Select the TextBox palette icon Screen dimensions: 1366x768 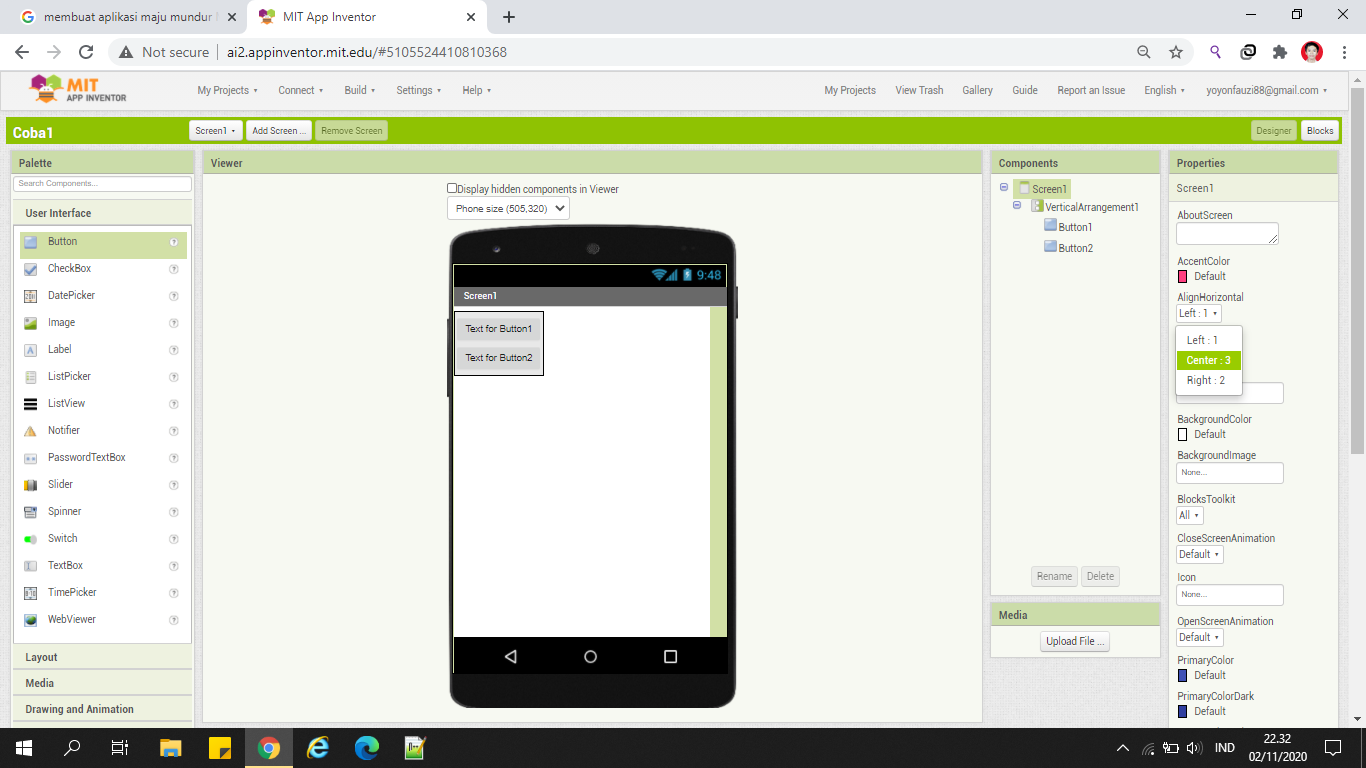31,566
